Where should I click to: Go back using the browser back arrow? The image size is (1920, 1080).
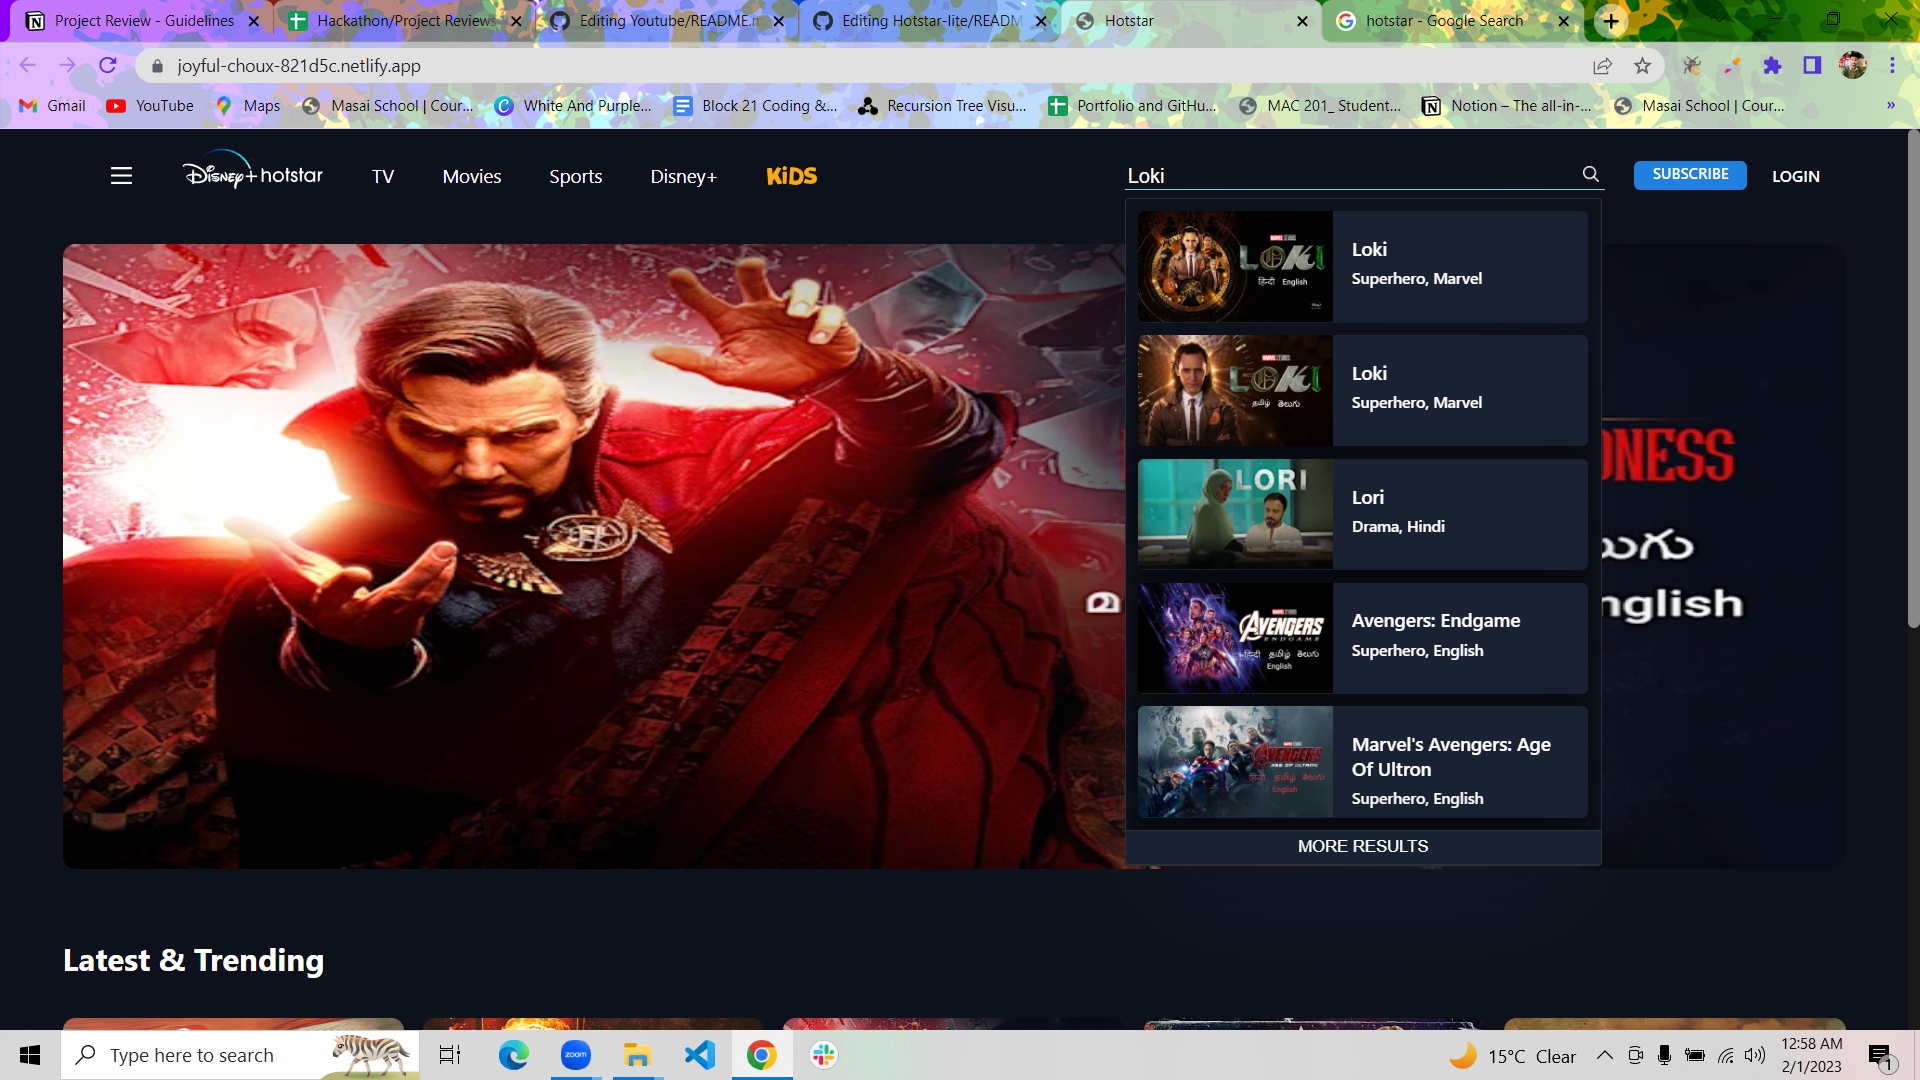click(x=27, y=66)
